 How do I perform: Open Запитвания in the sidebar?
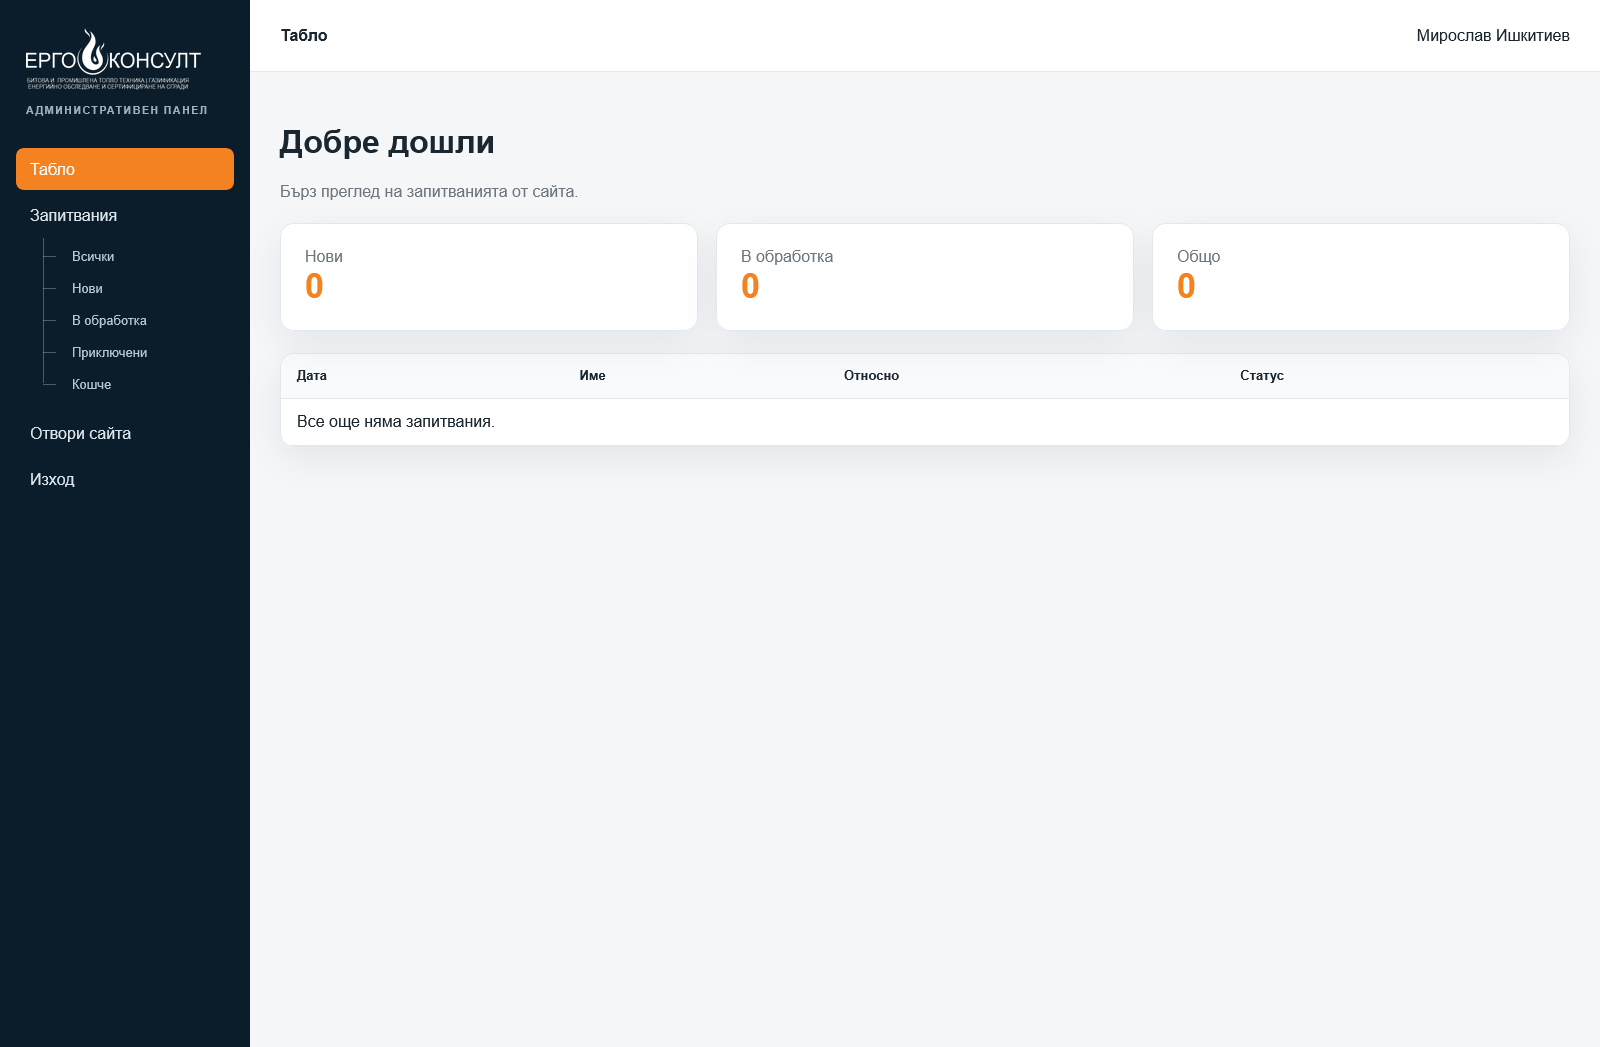coord(125,215)
